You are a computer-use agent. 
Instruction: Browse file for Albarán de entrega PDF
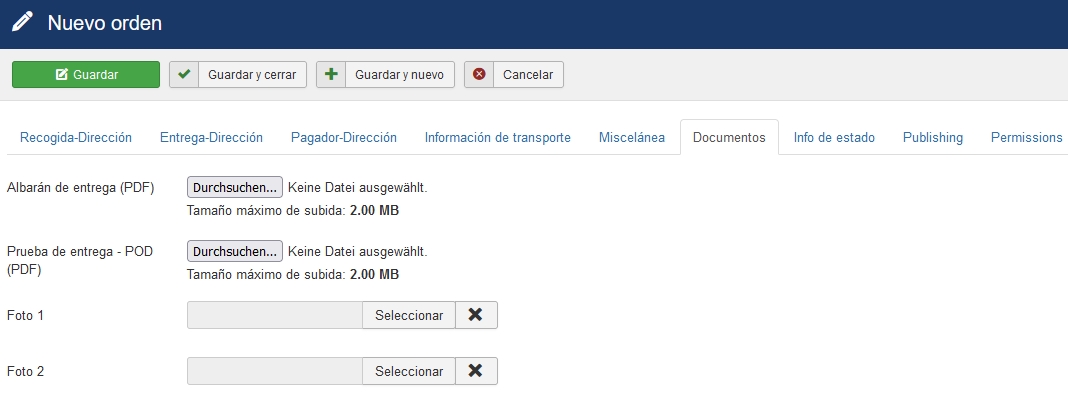tap(235, 187)
